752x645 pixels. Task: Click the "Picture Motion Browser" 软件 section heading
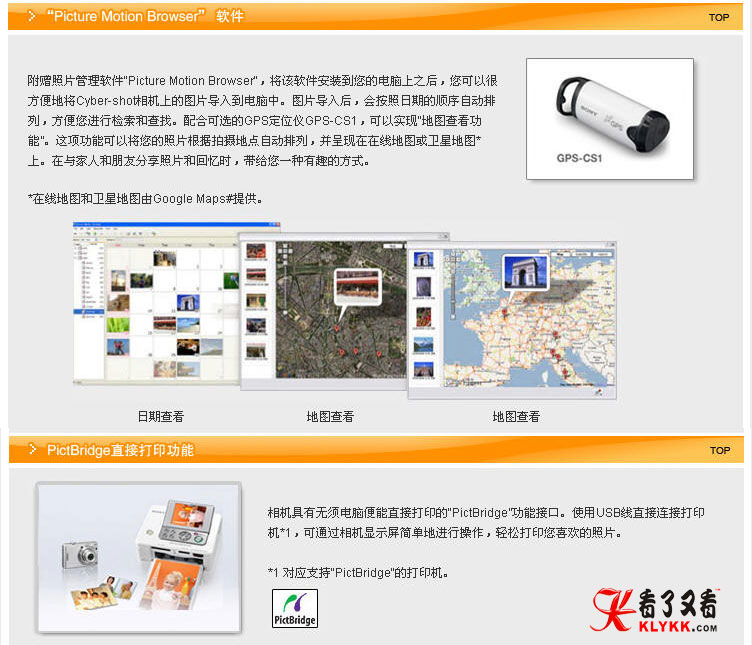coord(145,16)
